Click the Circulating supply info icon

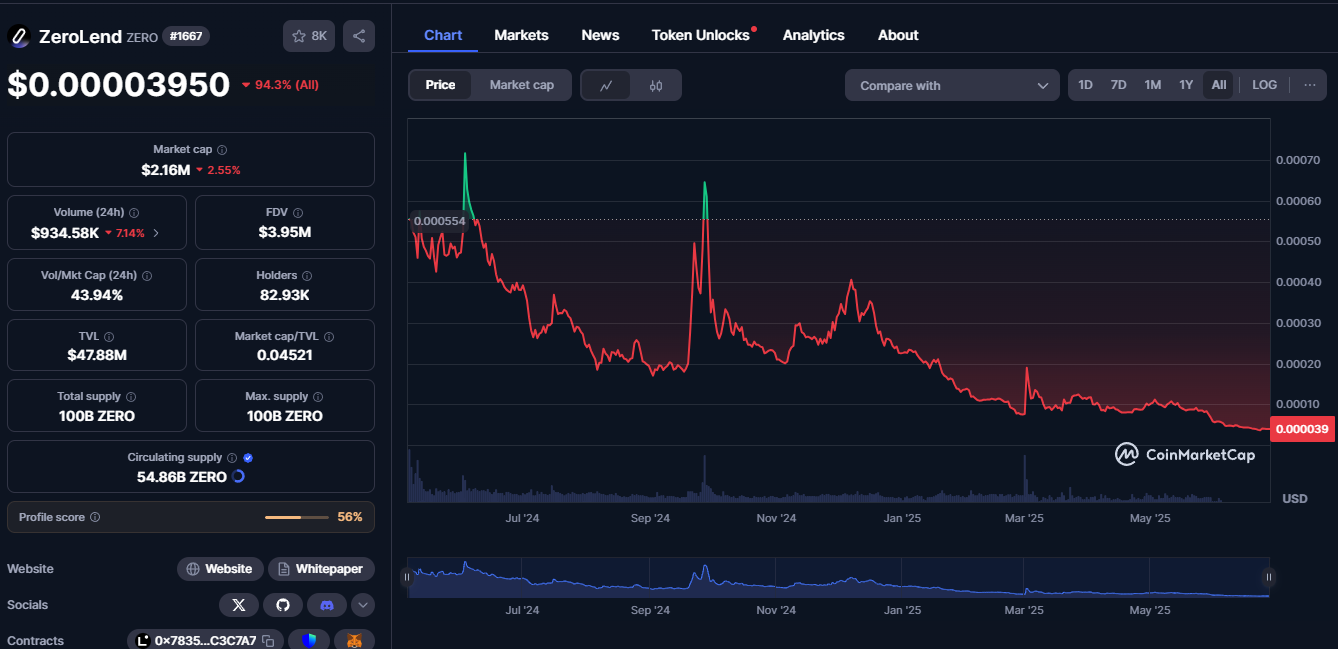(232, 457)
